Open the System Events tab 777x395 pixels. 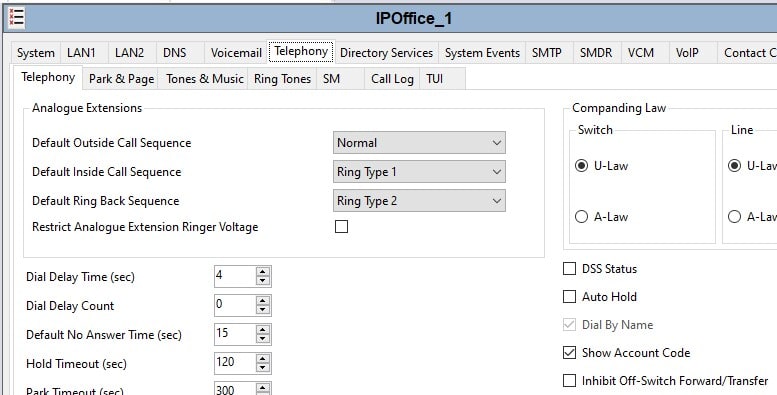482,53
